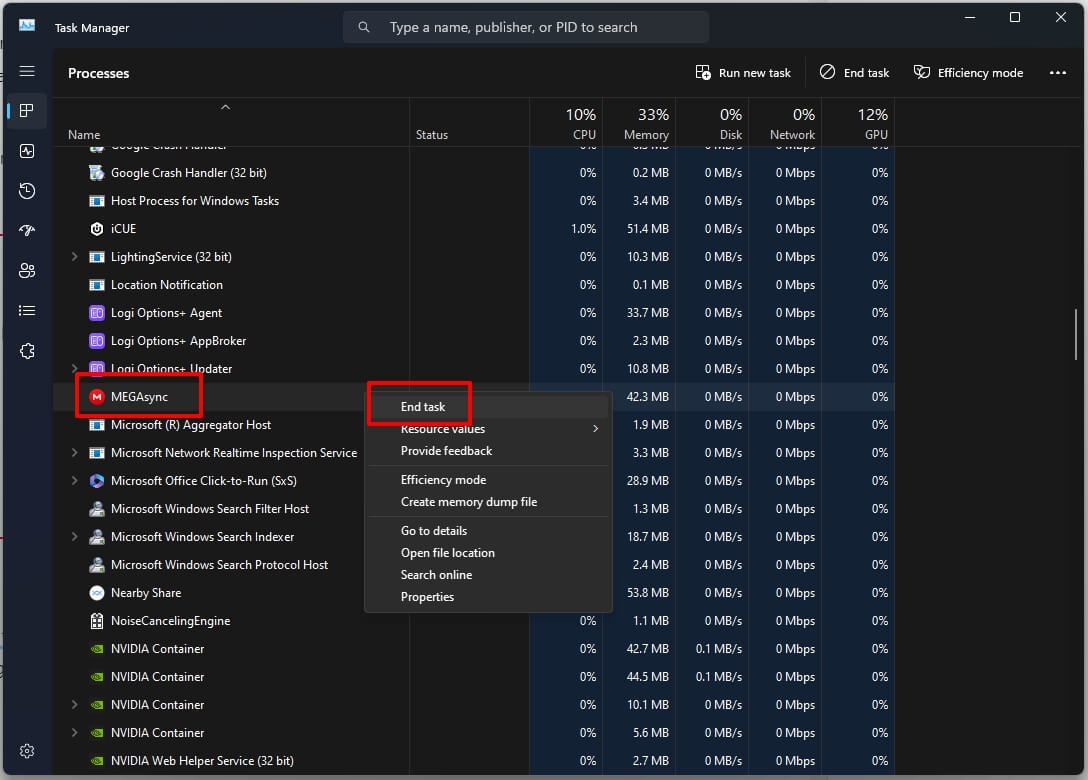Sort by the CPU column header

tap(566, 123)
